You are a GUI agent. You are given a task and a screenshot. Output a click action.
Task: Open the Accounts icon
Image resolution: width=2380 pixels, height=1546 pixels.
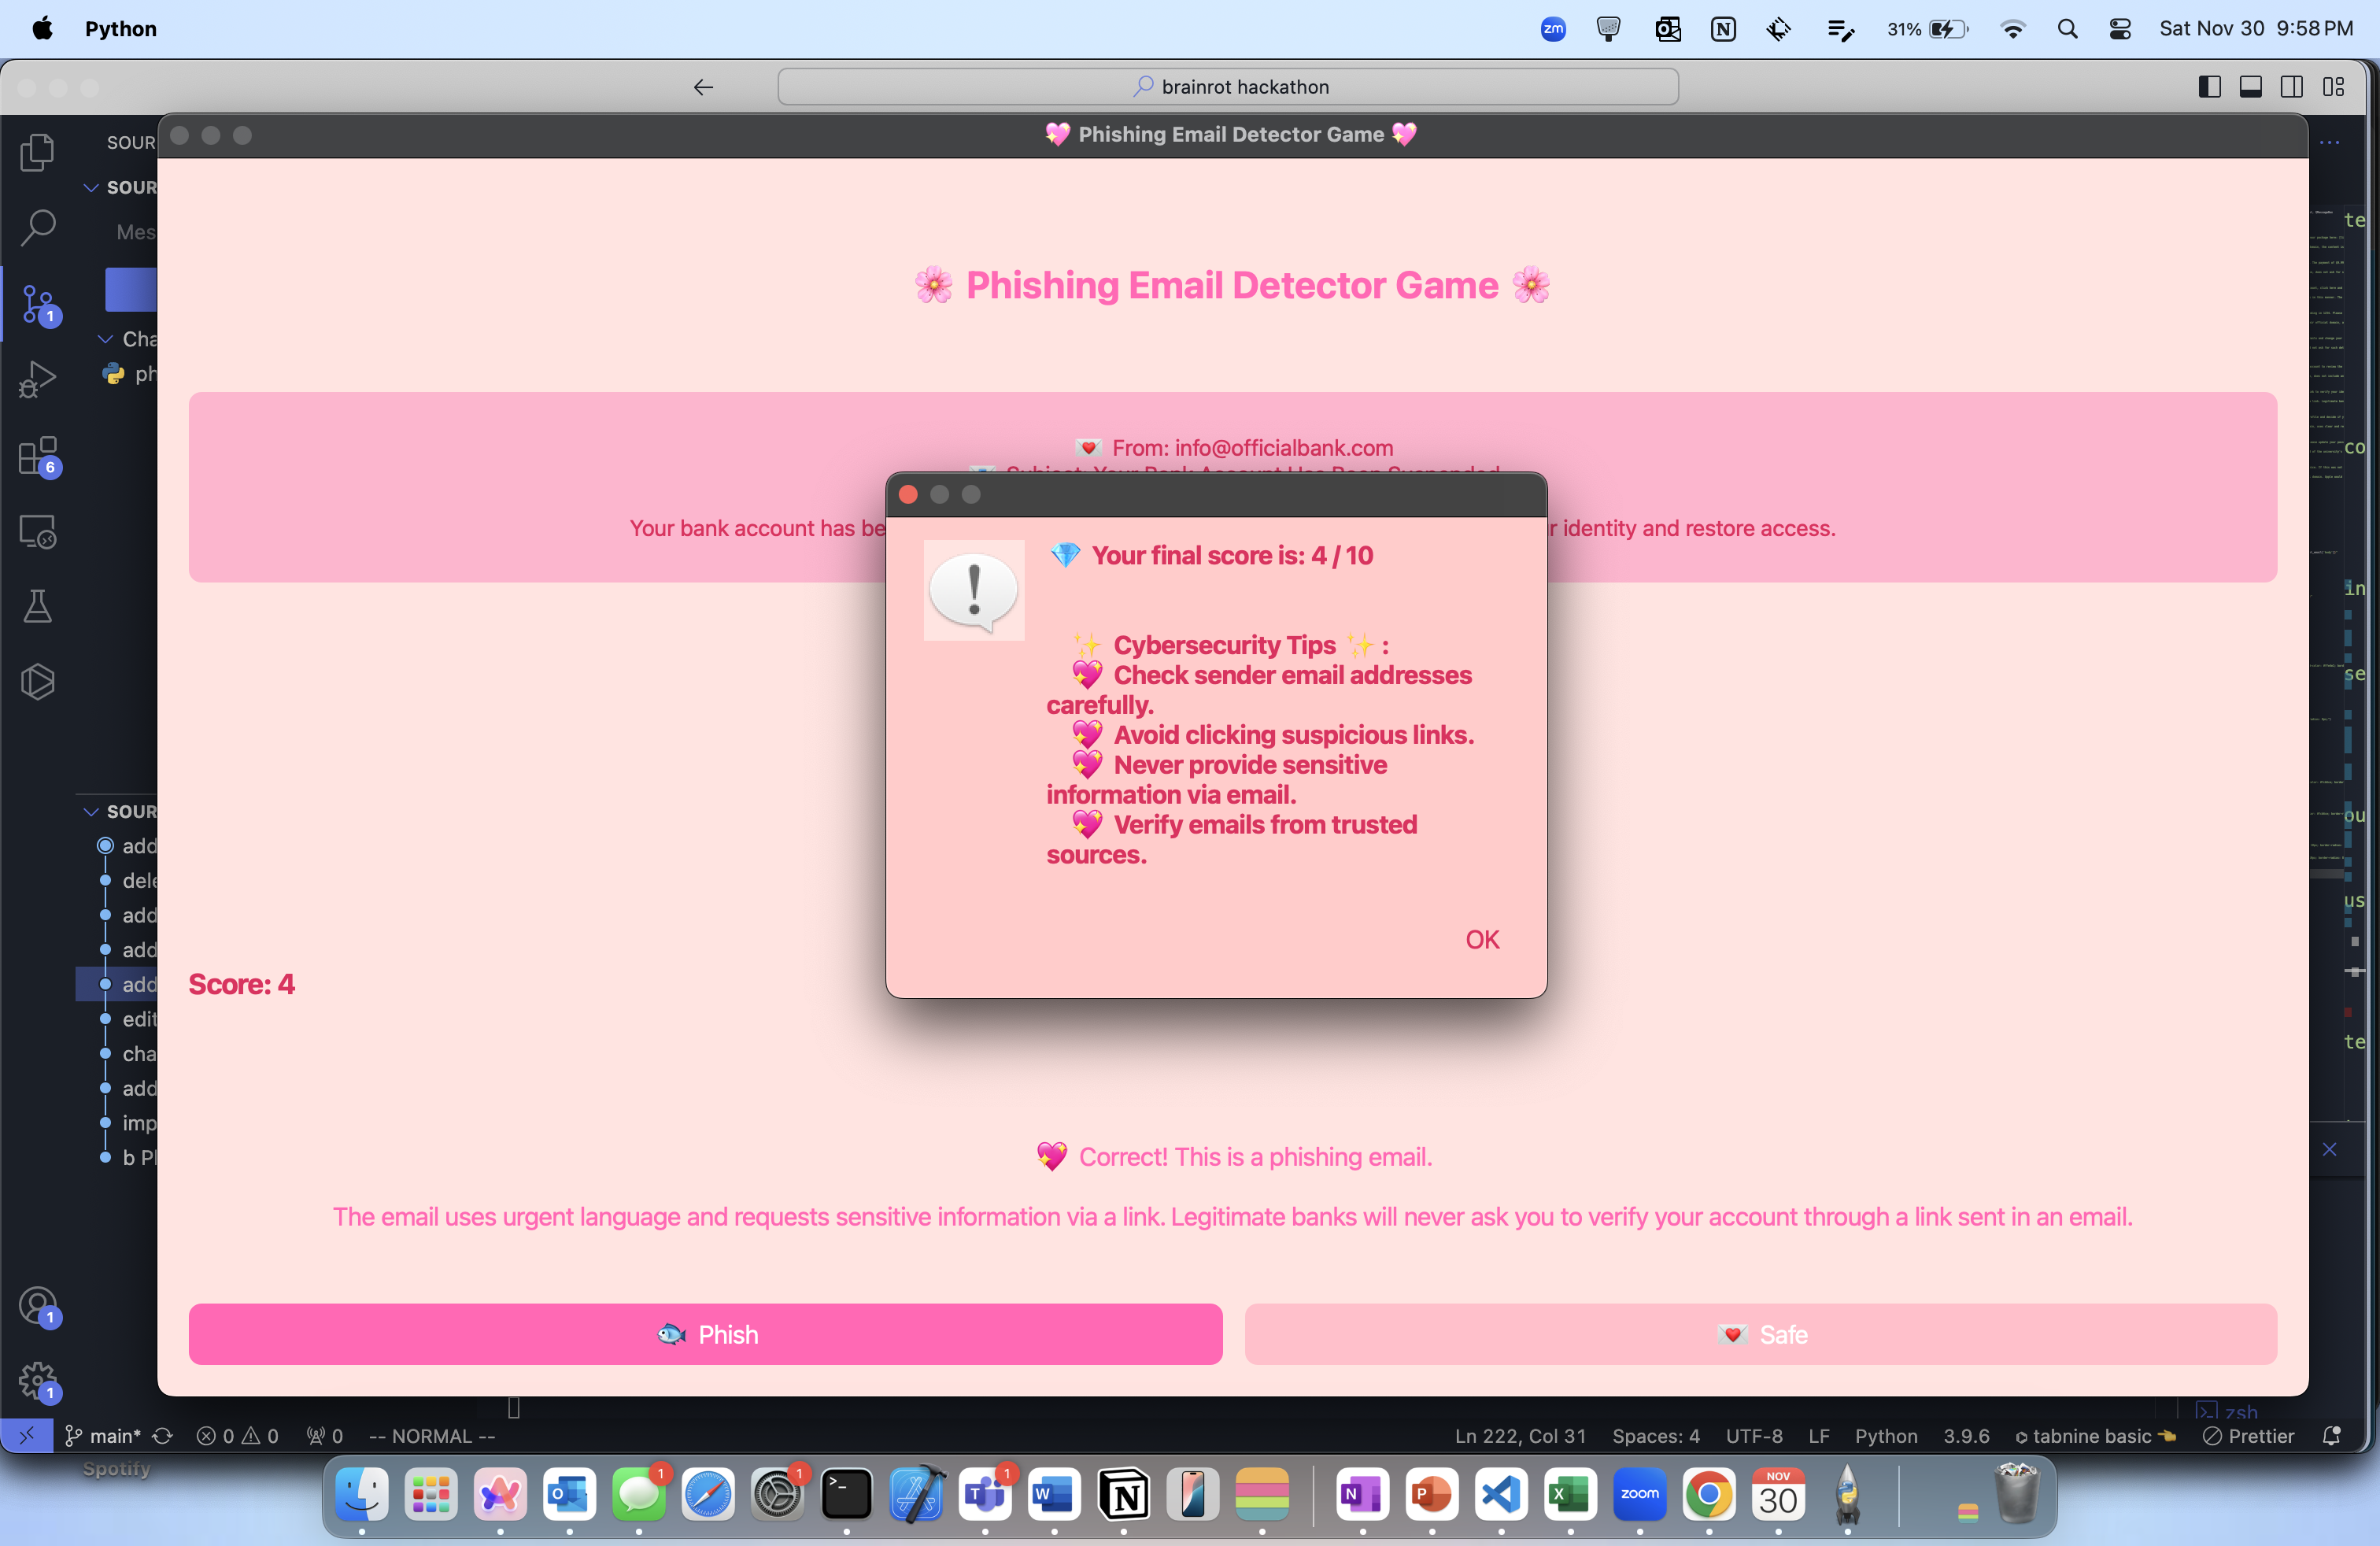pos(37,1305)
